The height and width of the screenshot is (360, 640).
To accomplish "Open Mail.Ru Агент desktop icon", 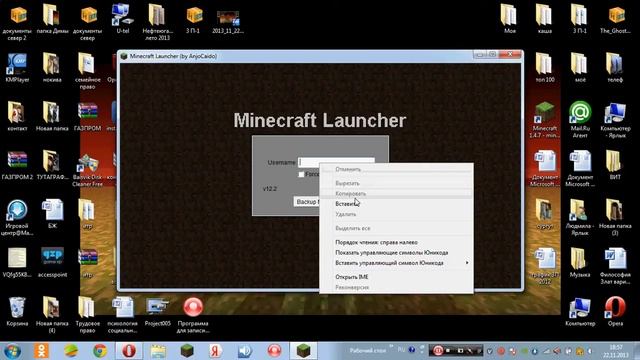I will [580, 120].
